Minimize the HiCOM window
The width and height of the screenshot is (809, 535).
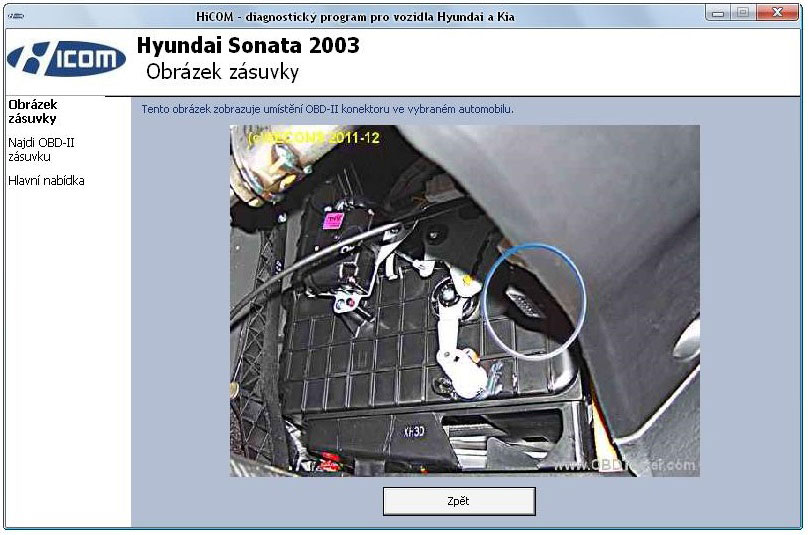(x=718, y=13)
